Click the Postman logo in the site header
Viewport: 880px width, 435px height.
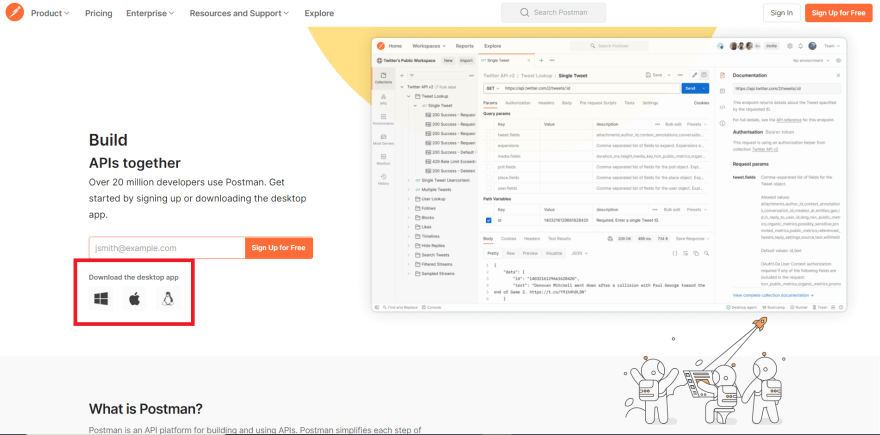15,12
